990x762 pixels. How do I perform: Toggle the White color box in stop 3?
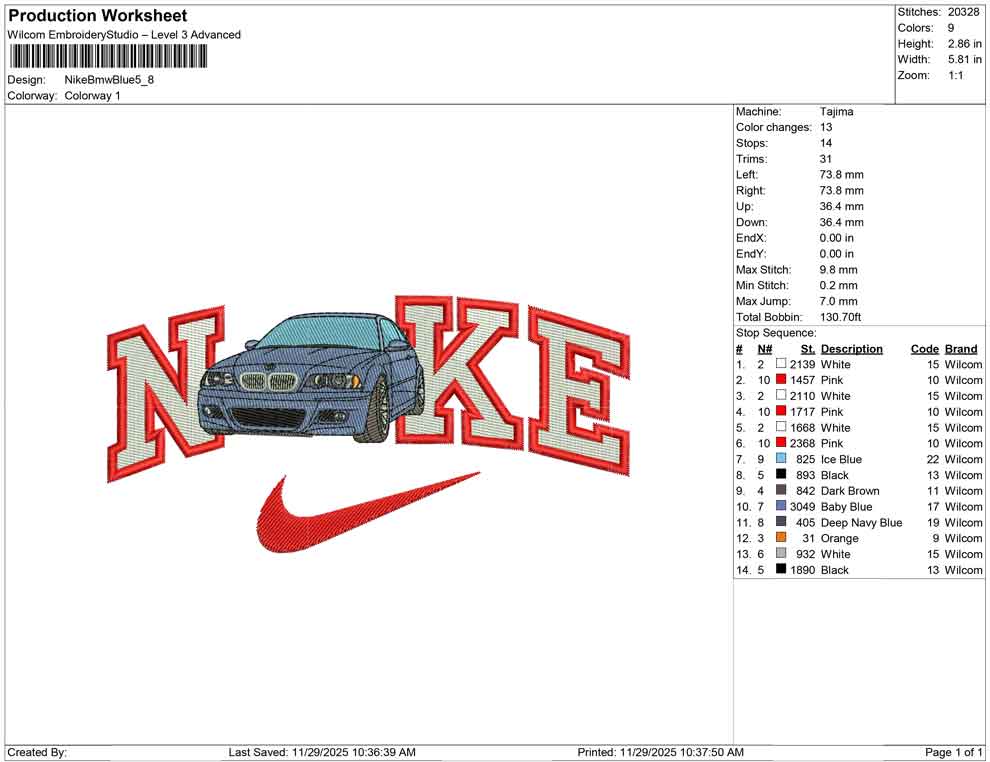pyautogui.click(x=781, y=396)
